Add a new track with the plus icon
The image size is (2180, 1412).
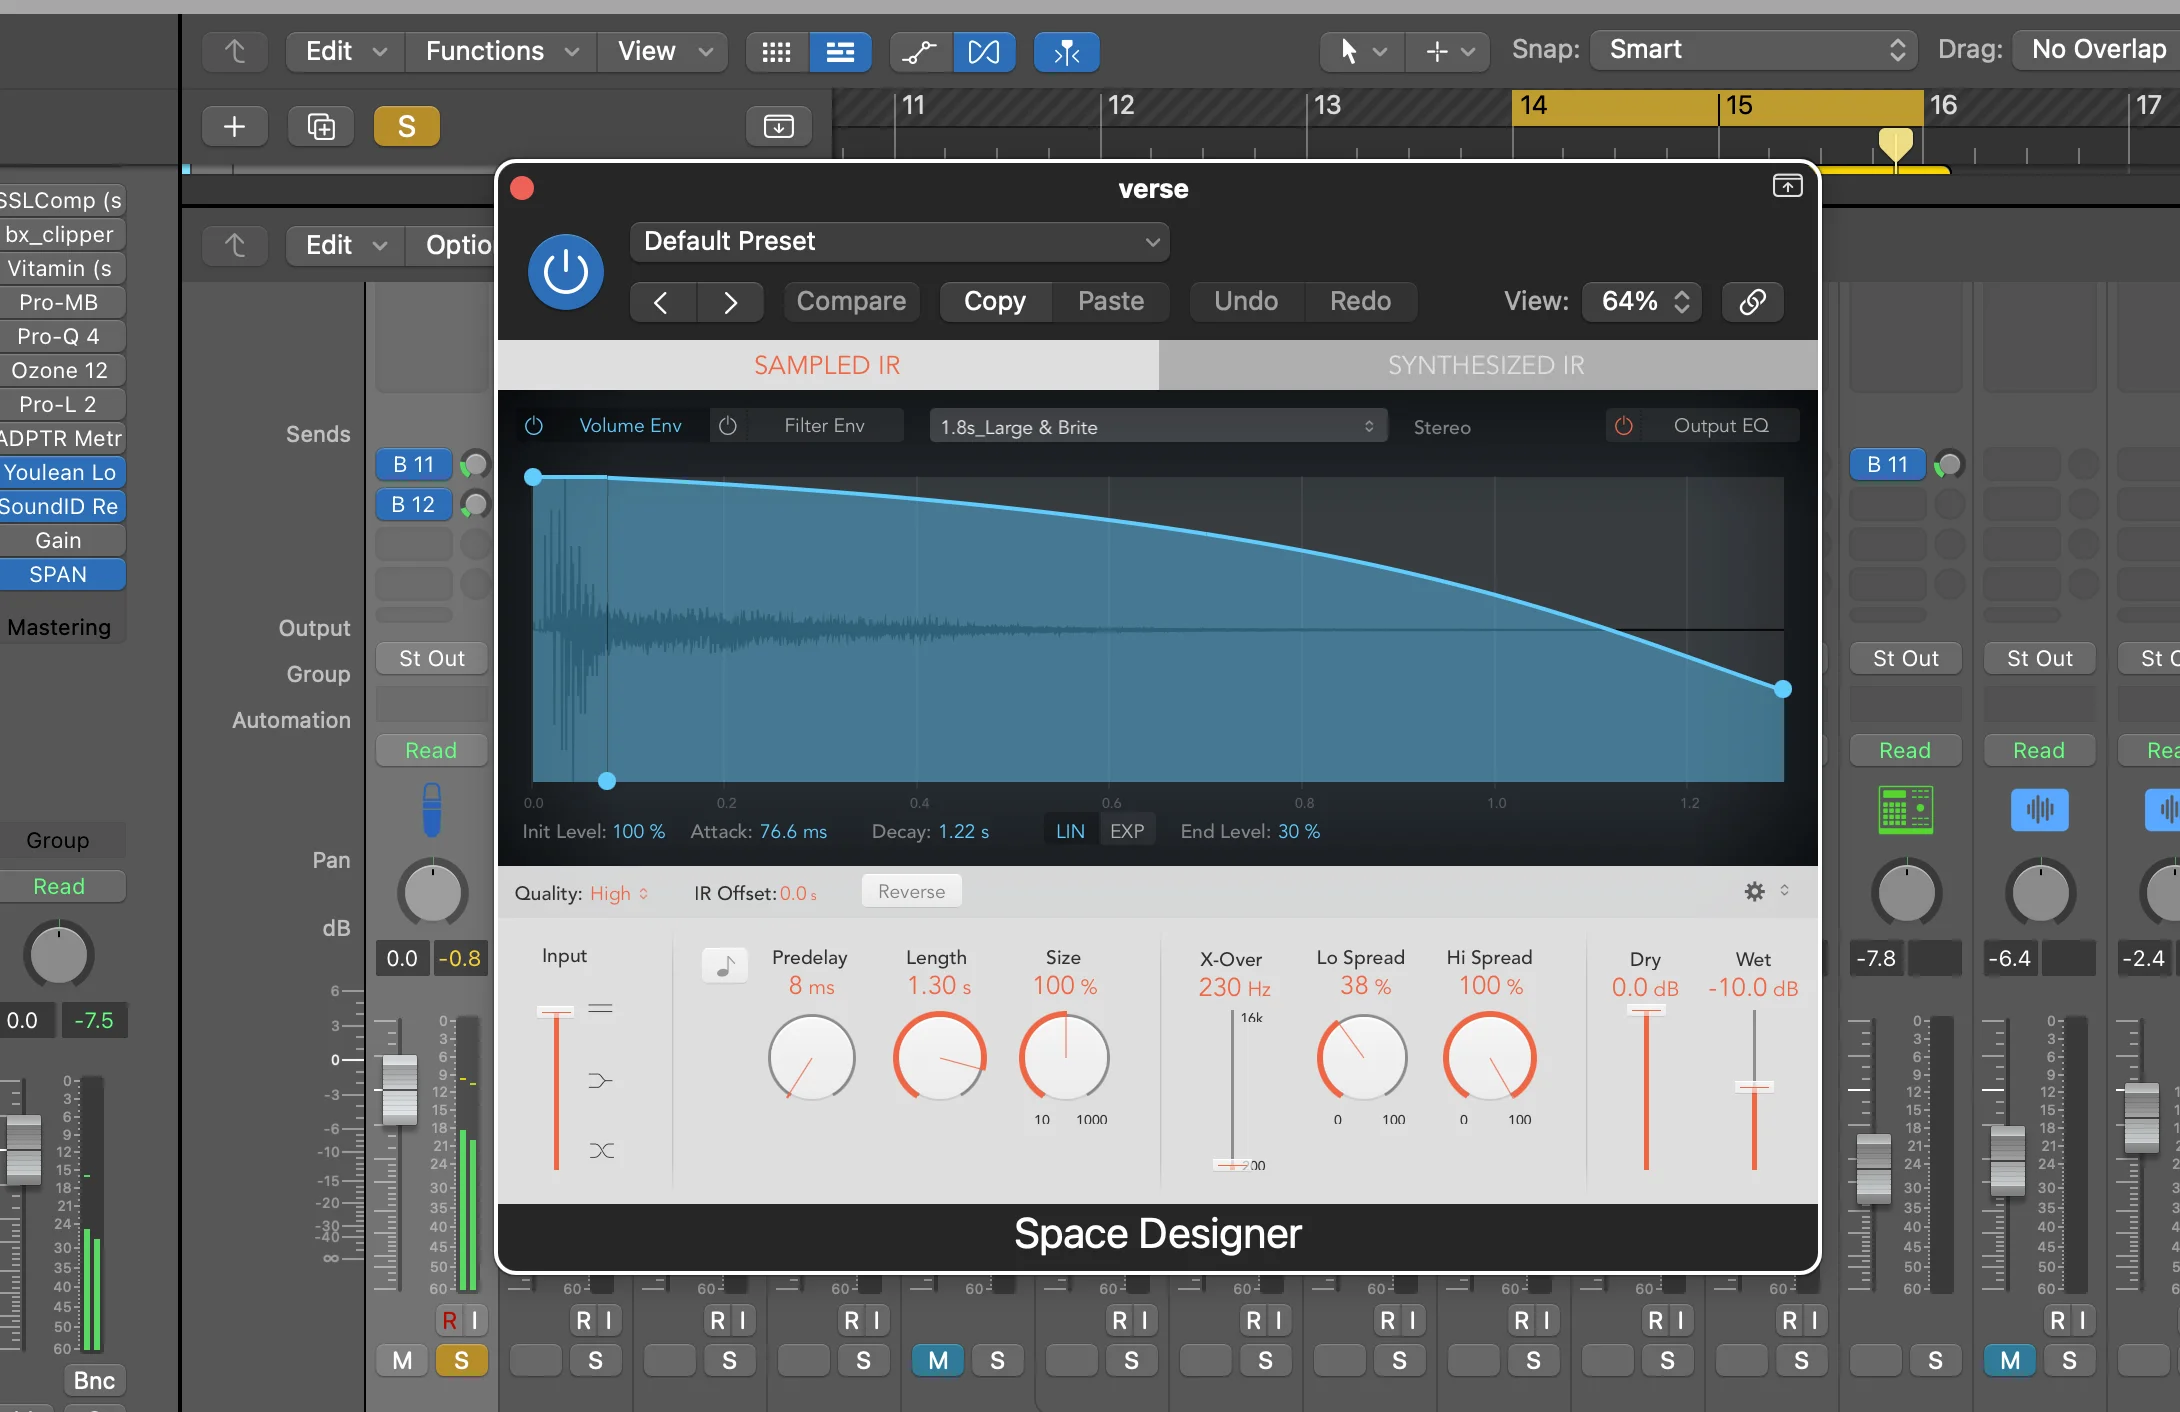[x=234, y=126]
